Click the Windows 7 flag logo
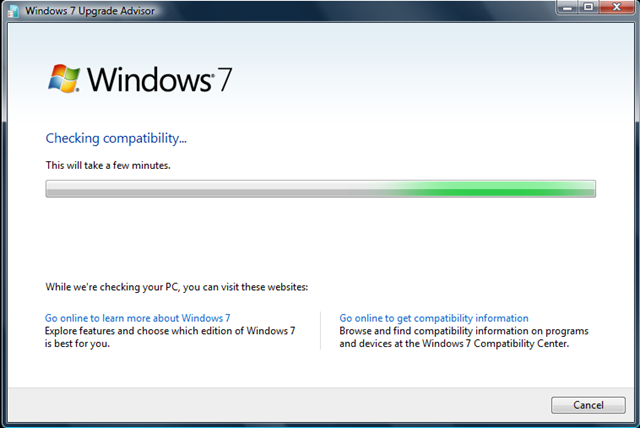 [64, 78]
